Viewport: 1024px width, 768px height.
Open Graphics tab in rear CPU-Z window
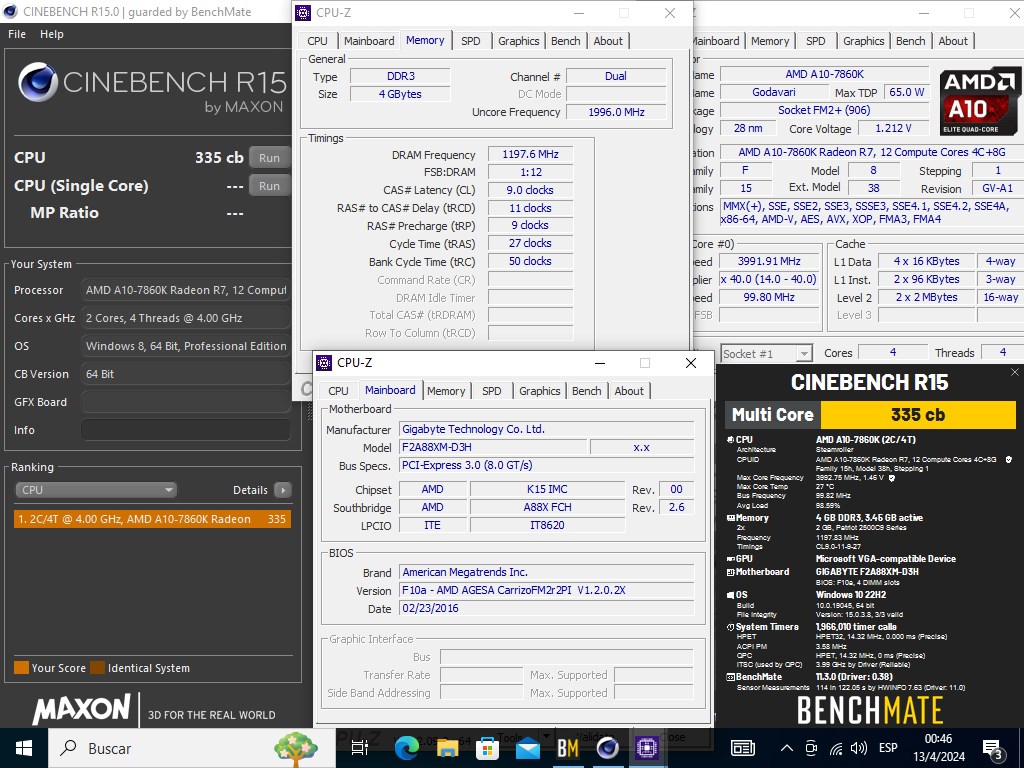click(863, 40)
